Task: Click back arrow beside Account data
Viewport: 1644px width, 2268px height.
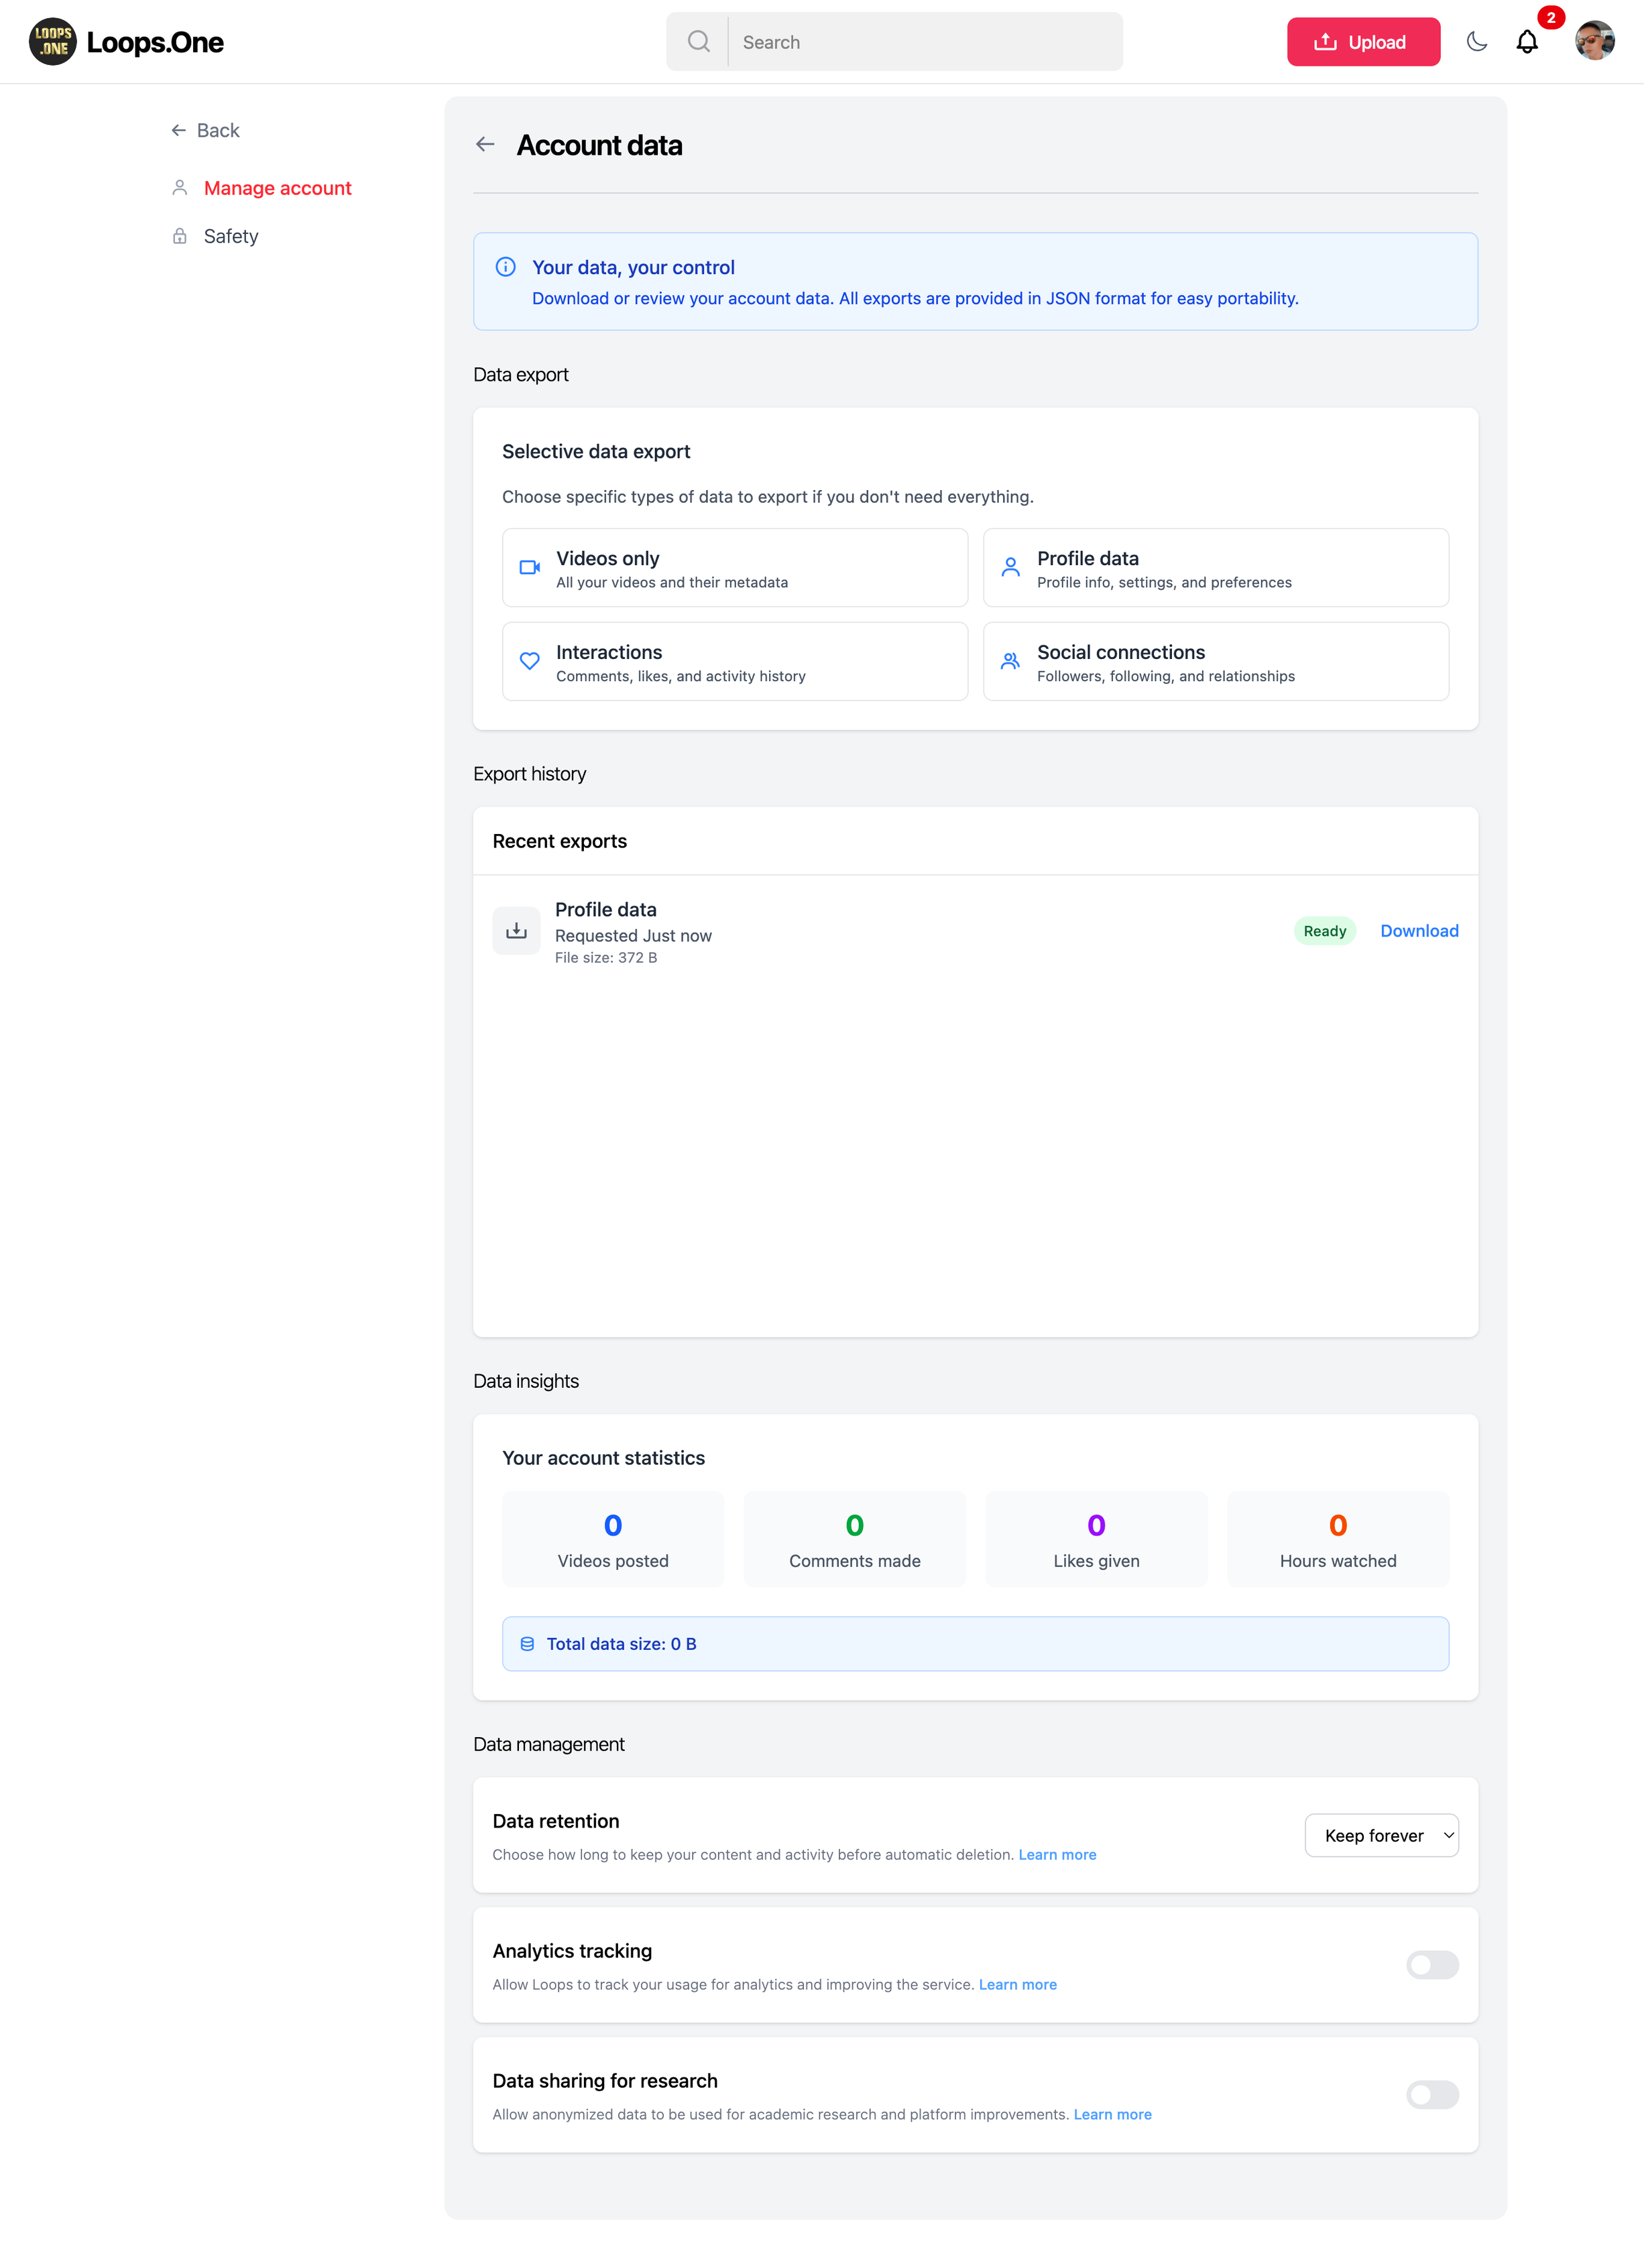Action: 486,145
